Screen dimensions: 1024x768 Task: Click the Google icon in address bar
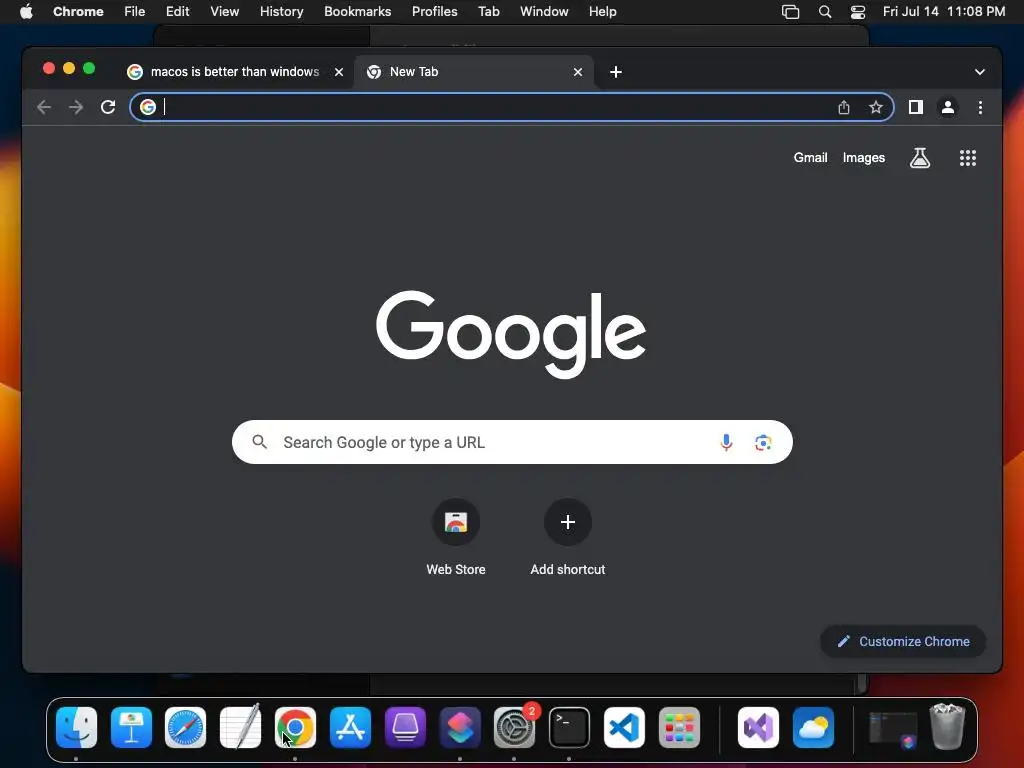click(148, 107)
